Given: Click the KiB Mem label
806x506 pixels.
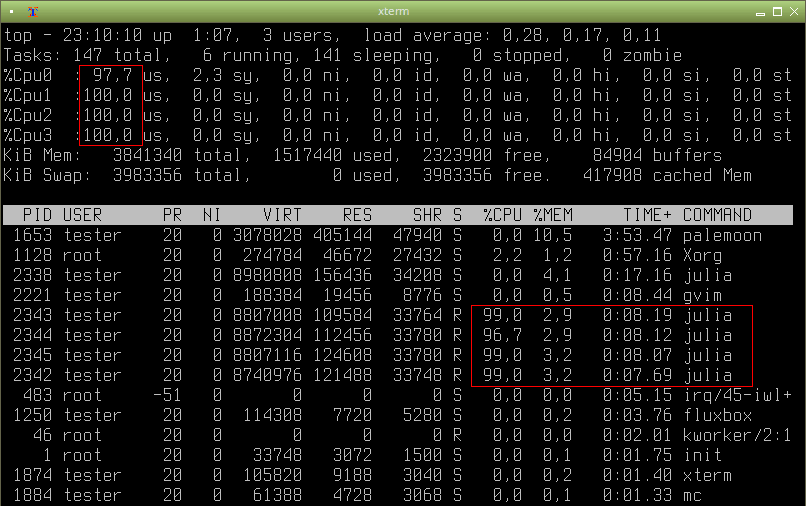Looking at the screenshot, I should pyautogui.click(x=42, y=155).
